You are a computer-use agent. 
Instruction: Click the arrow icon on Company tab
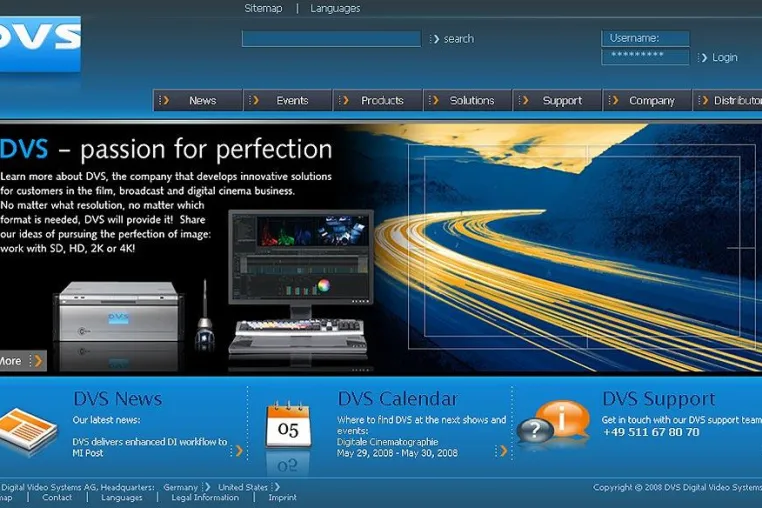click(x=614, y=100)
